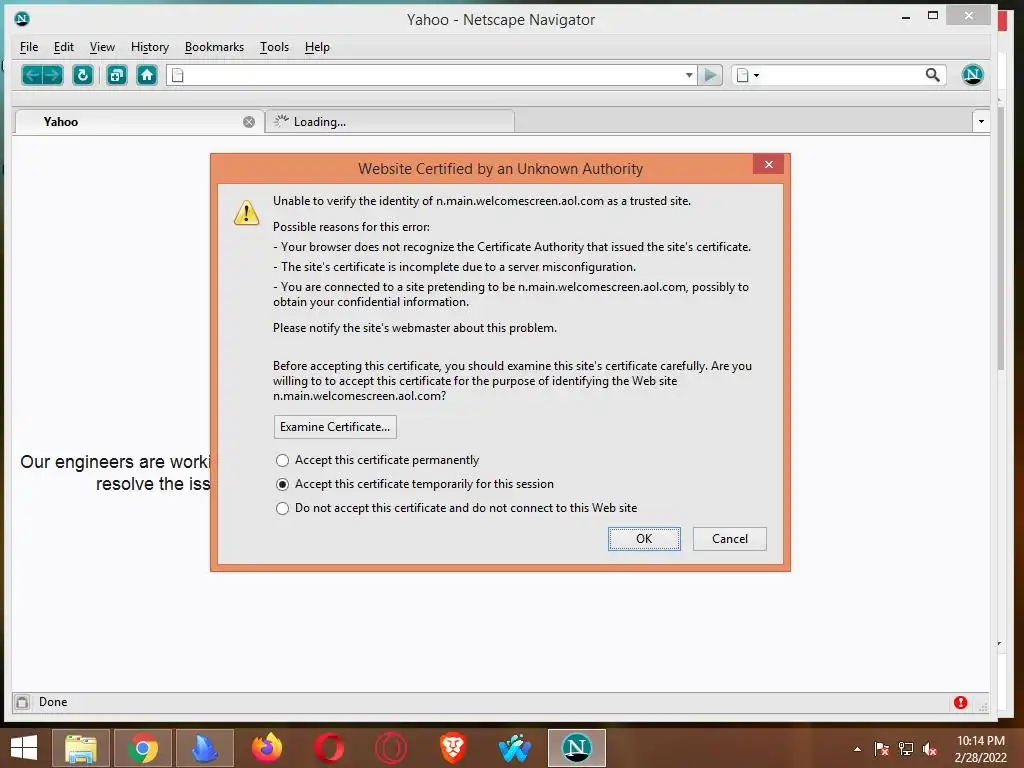The width and height of the screenshot is (1024, 768).
Task: Go to the home page icon
Action: [147, 76]
